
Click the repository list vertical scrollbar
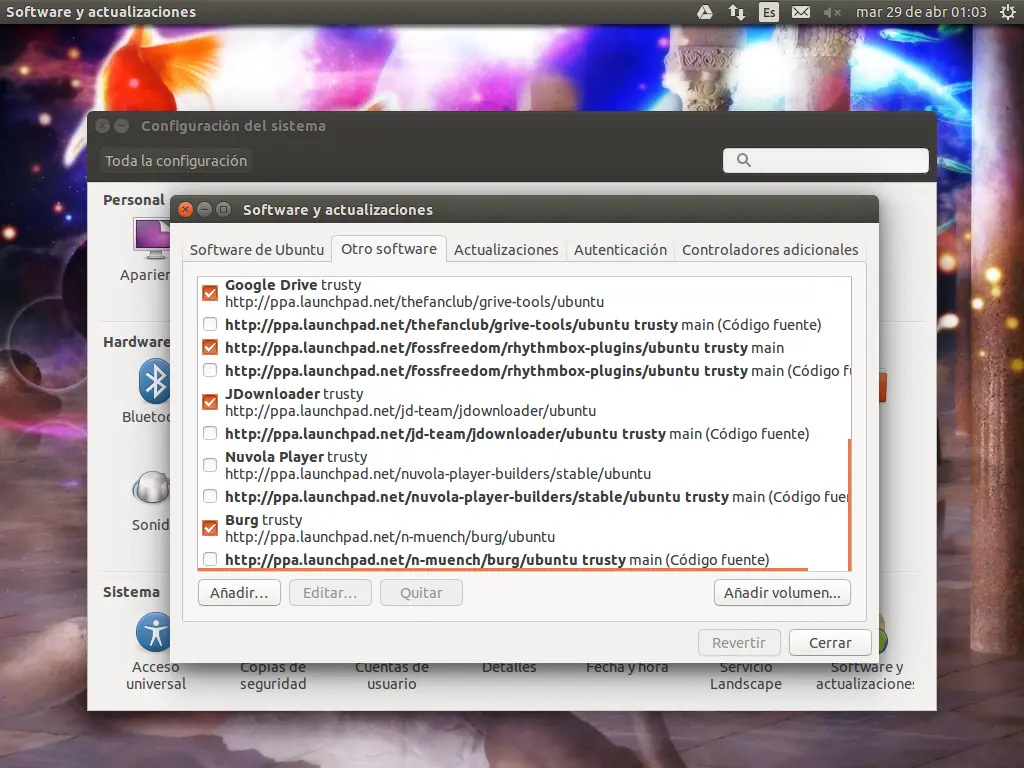click(849, 504)
